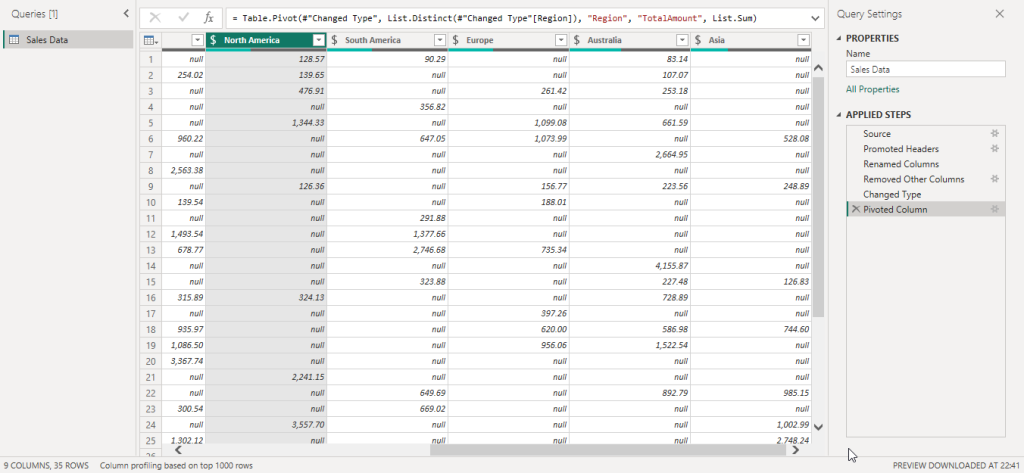Close the Query Settings pane

click(x=999, y=14)
